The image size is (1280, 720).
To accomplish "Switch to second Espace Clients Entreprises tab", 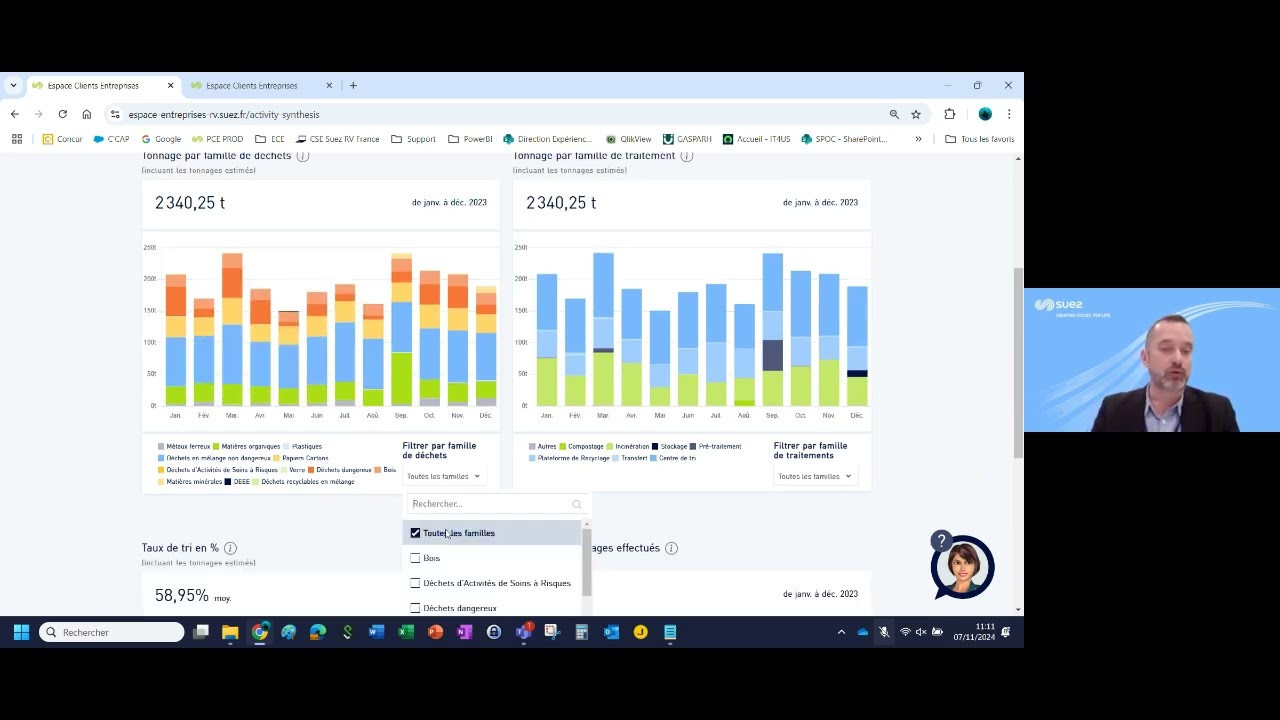I will [x=251, y=86].
